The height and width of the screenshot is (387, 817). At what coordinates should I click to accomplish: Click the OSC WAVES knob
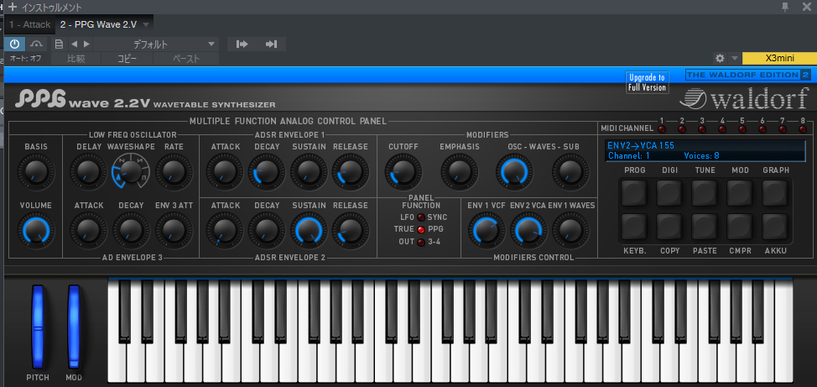(514, 171)
